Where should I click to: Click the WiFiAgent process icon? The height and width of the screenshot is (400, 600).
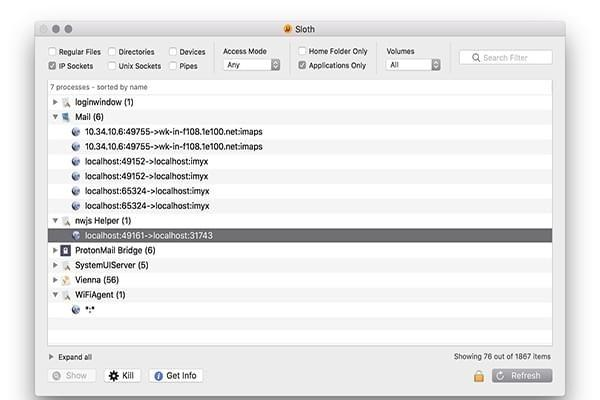click(x=66, y=295)
